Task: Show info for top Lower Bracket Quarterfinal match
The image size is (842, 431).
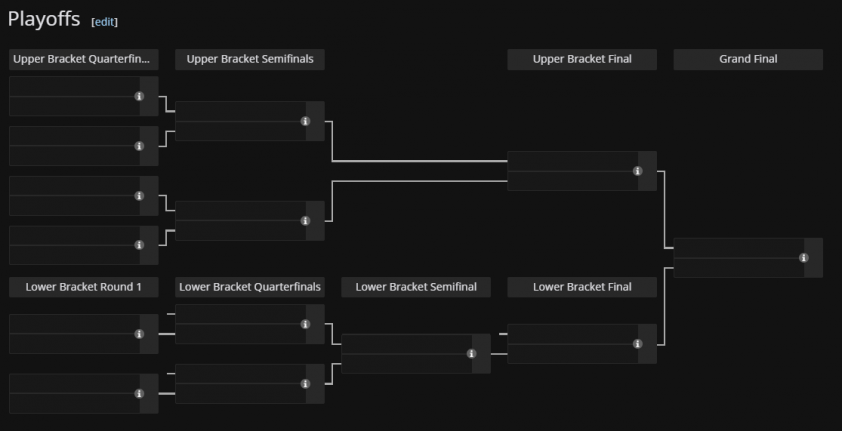Action: pos(306,324)
